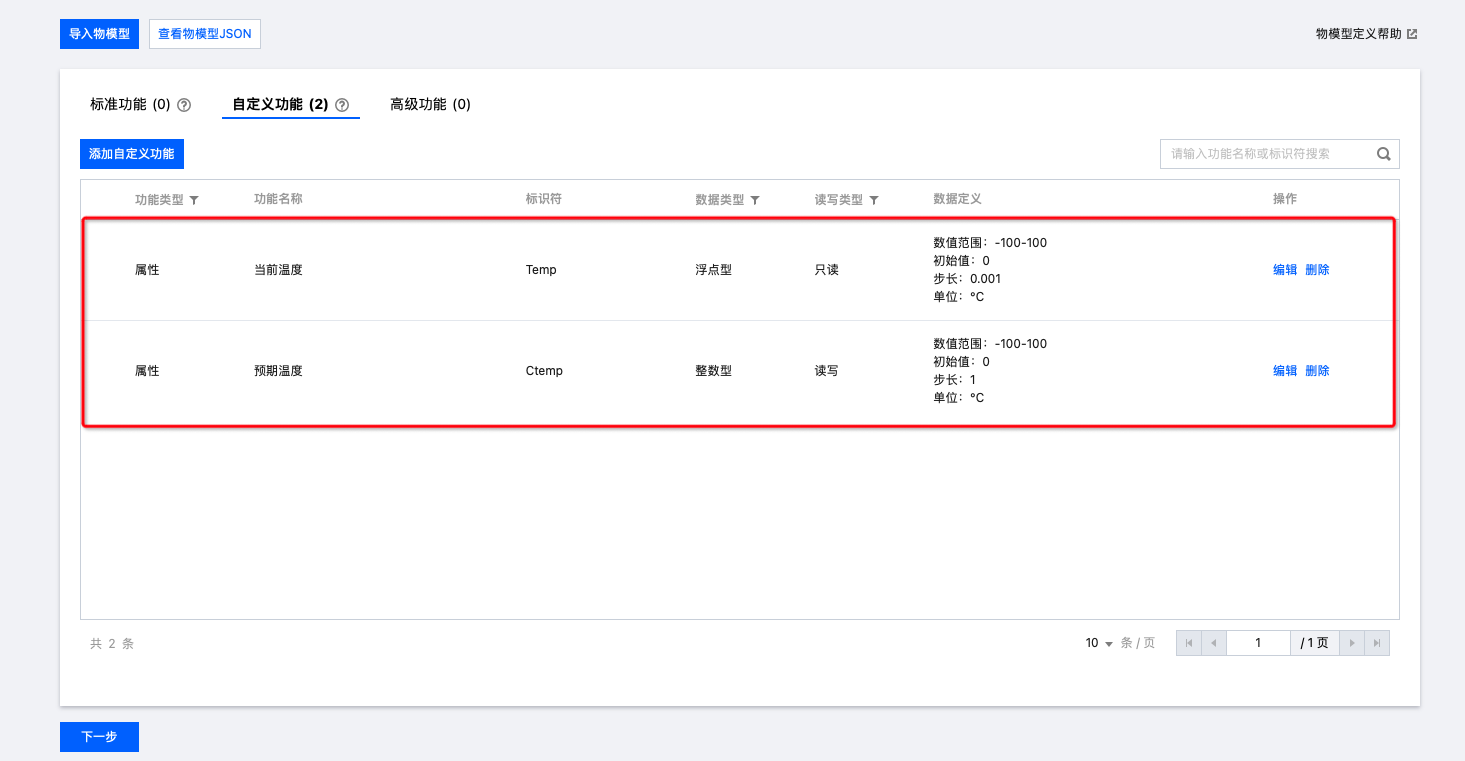Open the 物模型定义帮助 link
This screenshot has width=1465, height=761.
pyautogui.click(x=1366, y=34)
